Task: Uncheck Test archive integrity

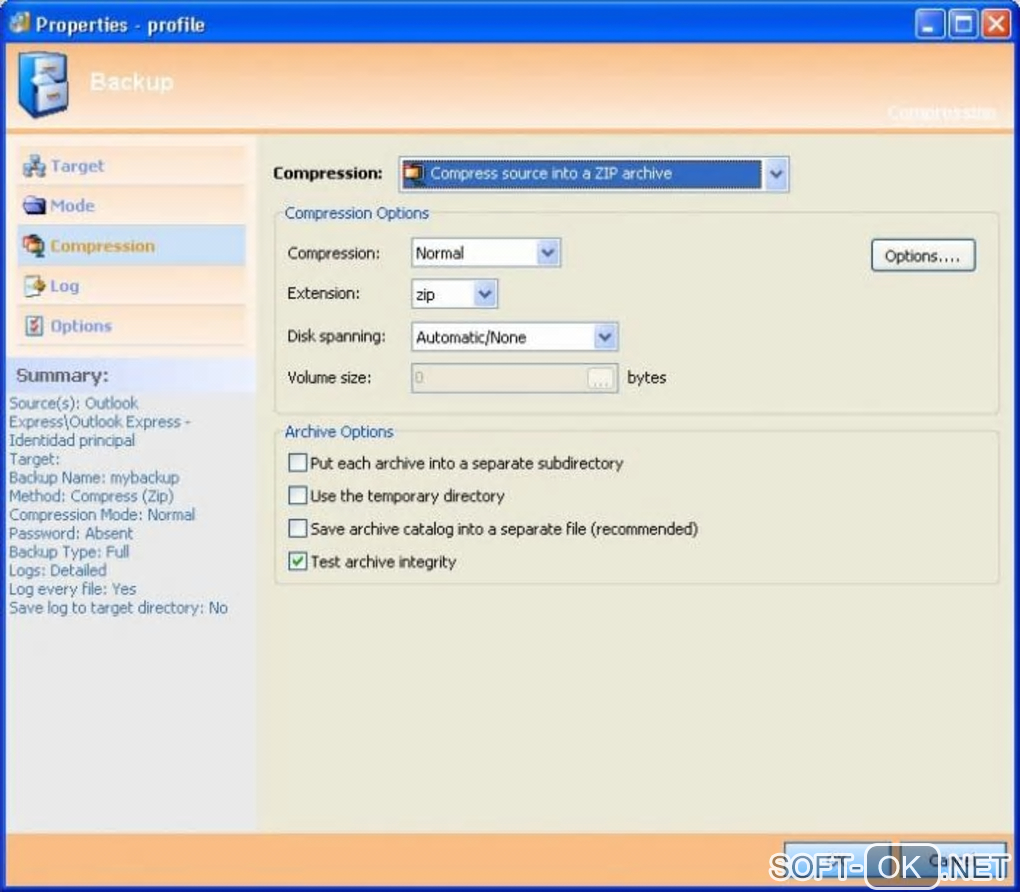Action: [297, 561]
